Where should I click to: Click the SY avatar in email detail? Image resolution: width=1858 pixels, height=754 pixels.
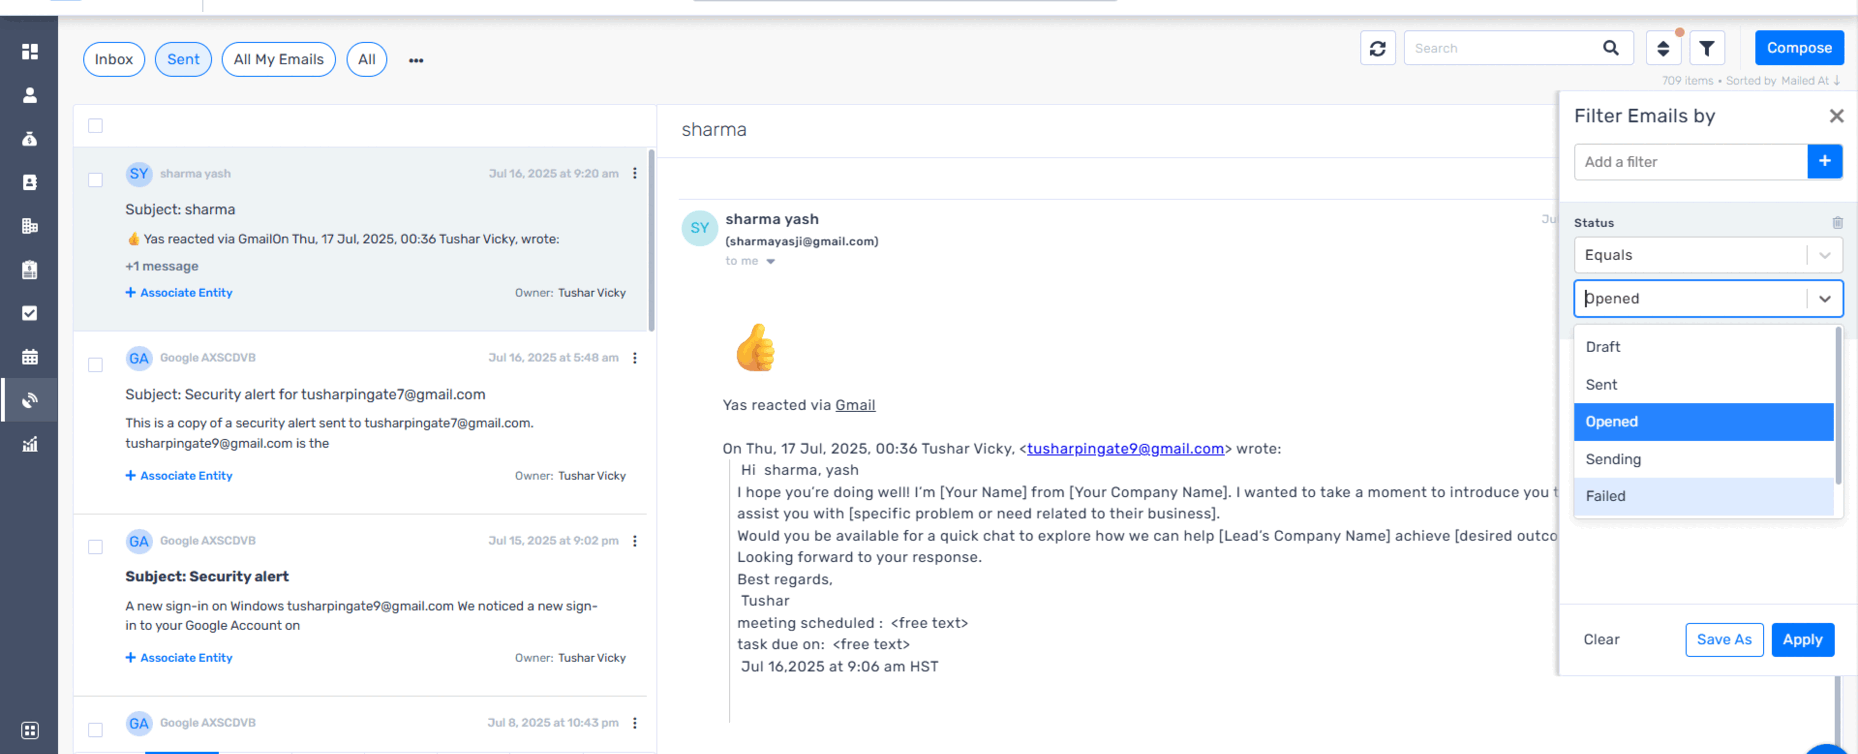700,228
